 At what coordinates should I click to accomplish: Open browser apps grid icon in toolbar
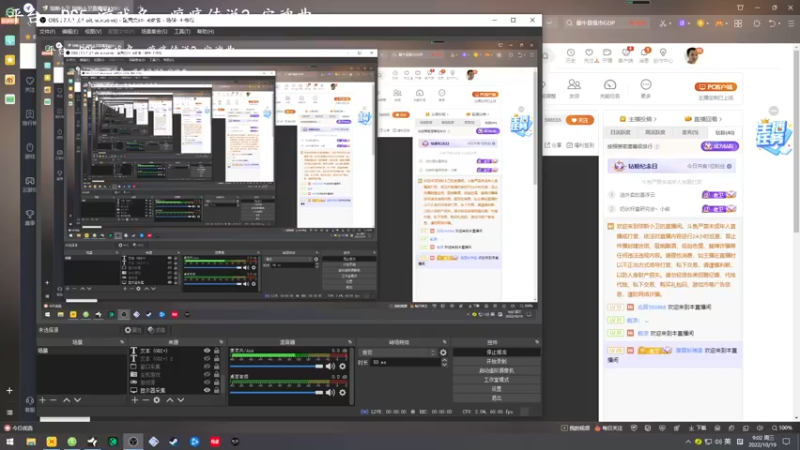pos(738,23)
